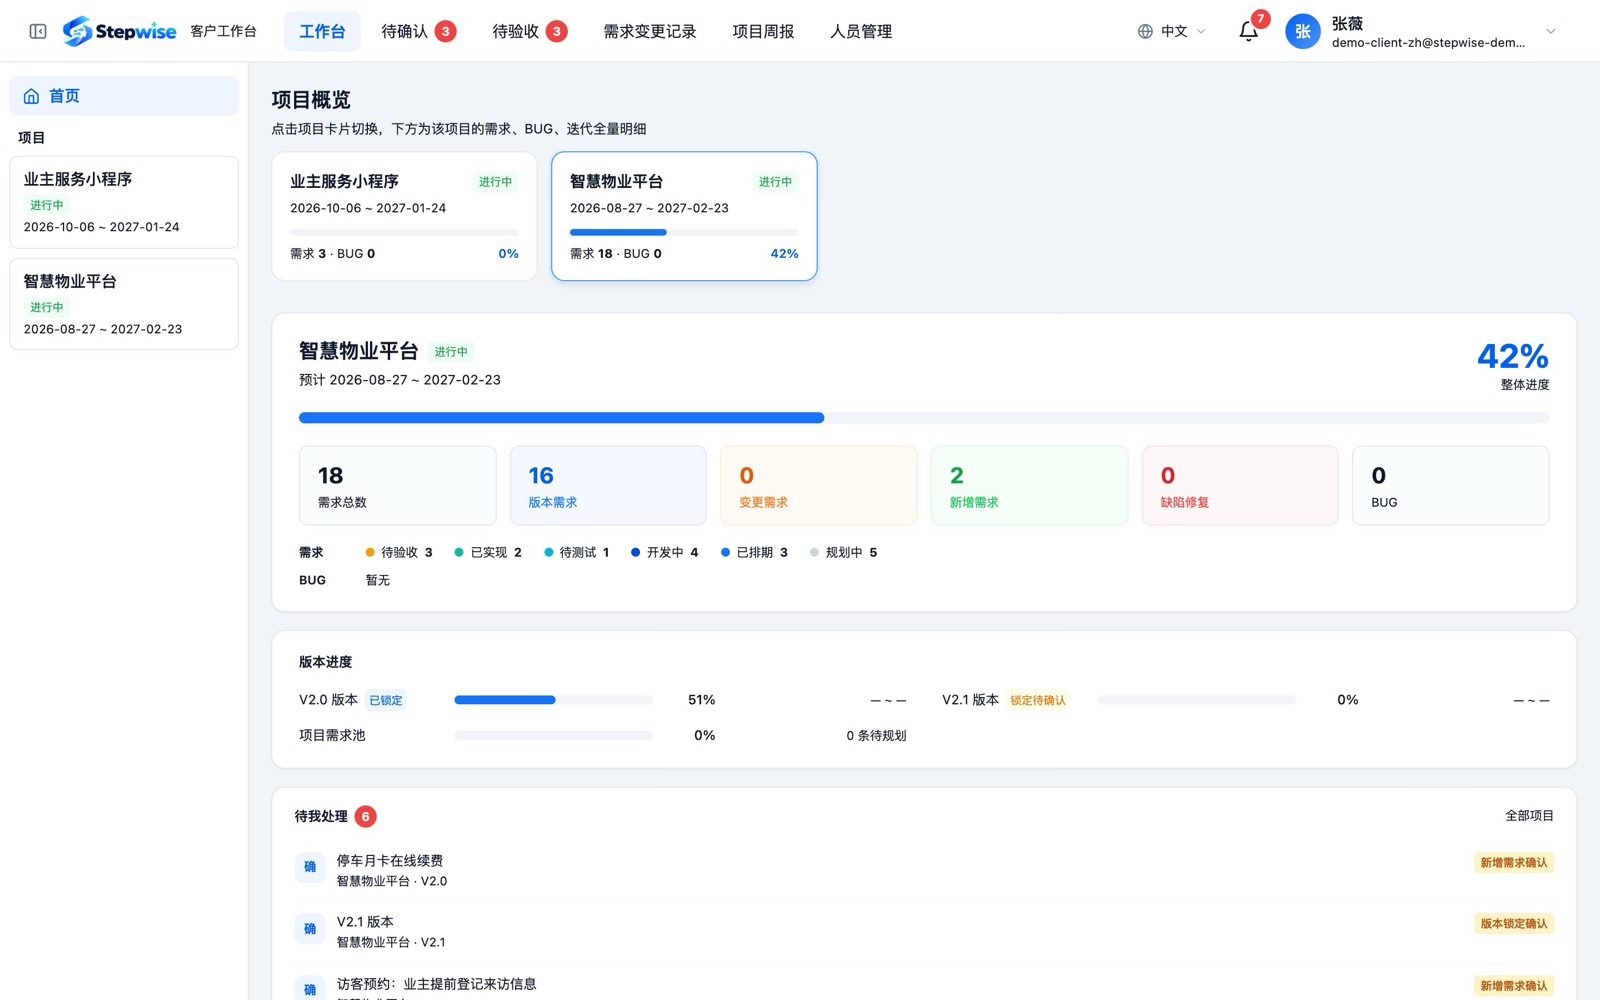The height and width of the screenshot is (1000, 1600).
Task: Click the 锁定待确认 tag on V2.1
Action: pos(1038,700)
